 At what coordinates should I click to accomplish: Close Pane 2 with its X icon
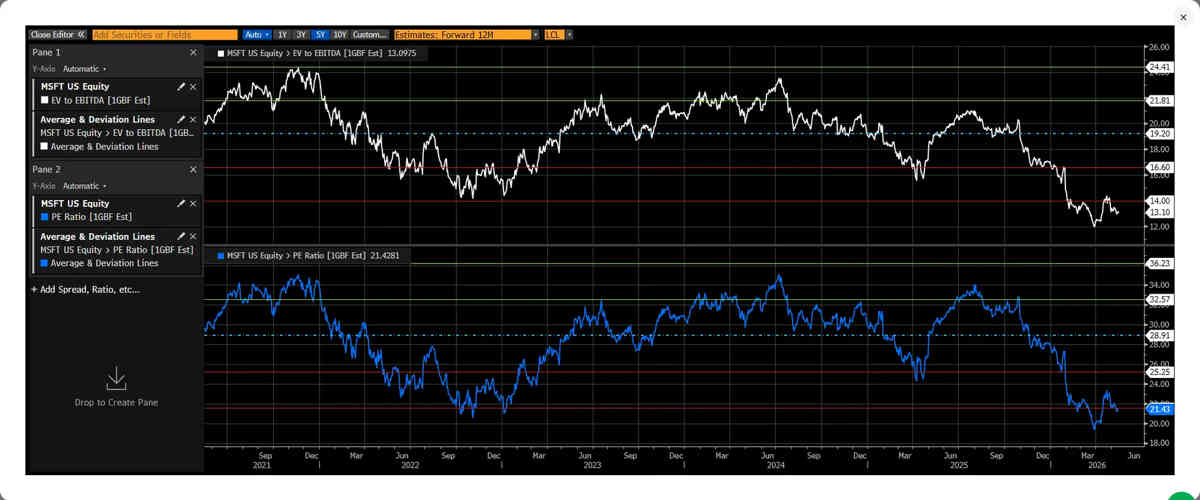(193, 170)
